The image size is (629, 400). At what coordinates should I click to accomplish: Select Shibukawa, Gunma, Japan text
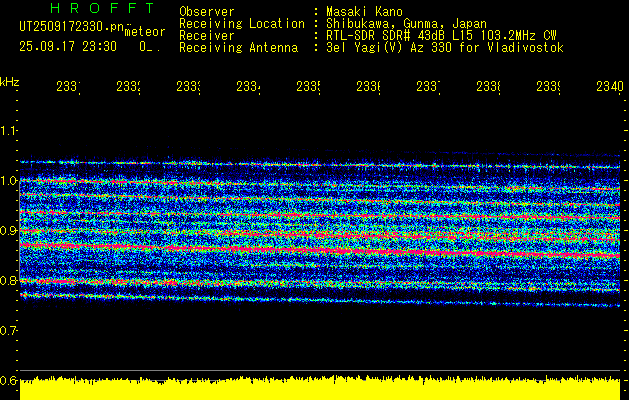[x=406, y=24]
